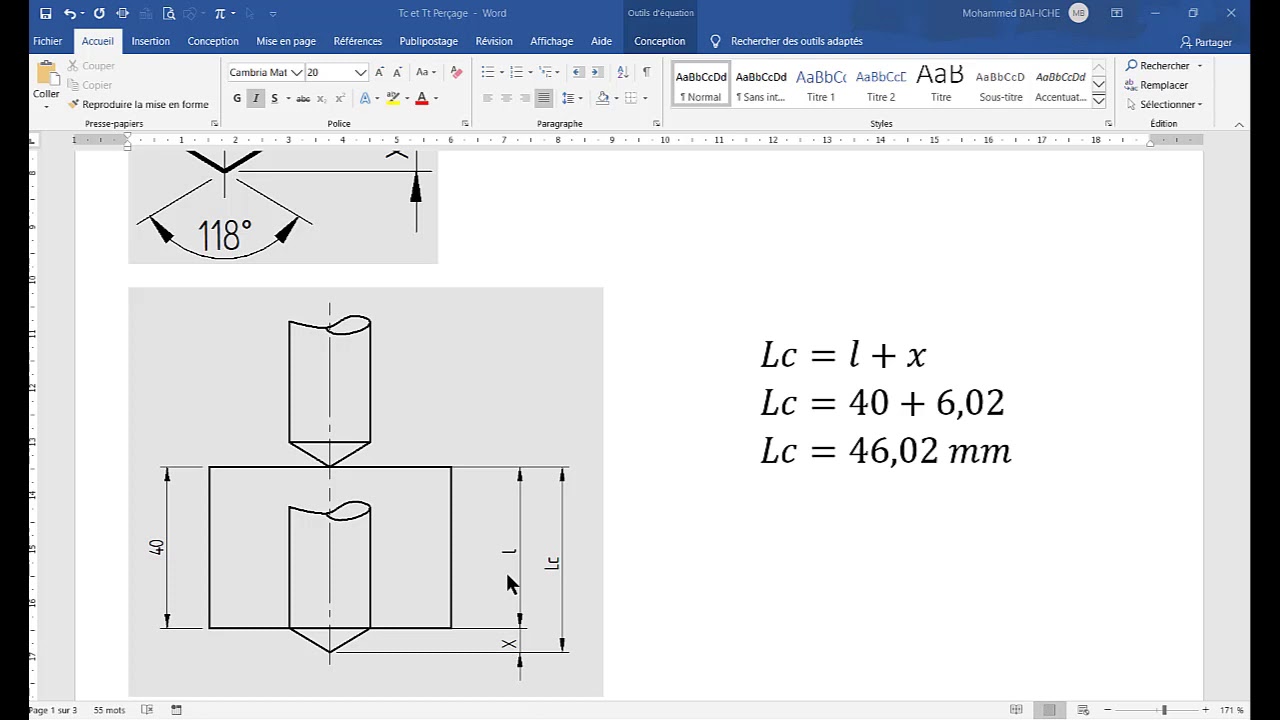Viewport: 1280px width, 720px height.
Task: Open ribbon display options icon
Action: [1117, 13]
